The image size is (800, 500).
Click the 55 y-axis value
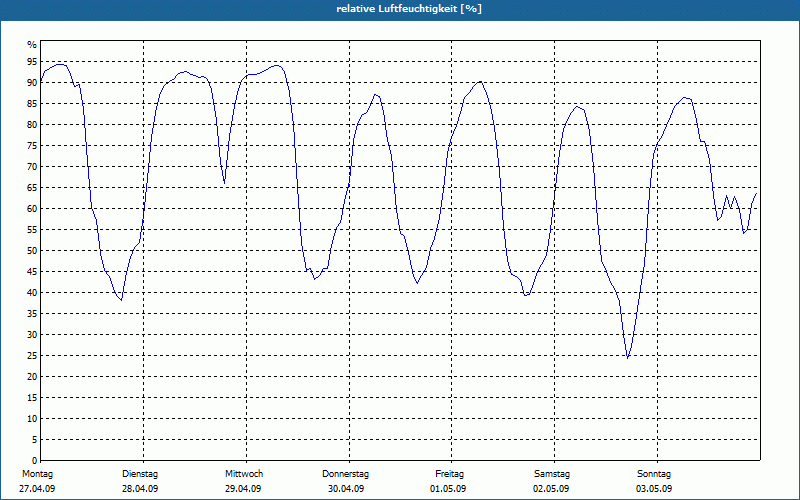point(32,230)
